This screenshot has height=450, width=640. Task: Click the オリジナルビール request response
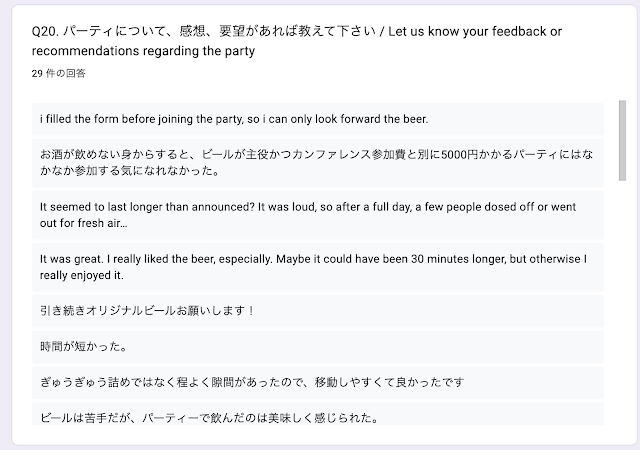click(147, 310)
